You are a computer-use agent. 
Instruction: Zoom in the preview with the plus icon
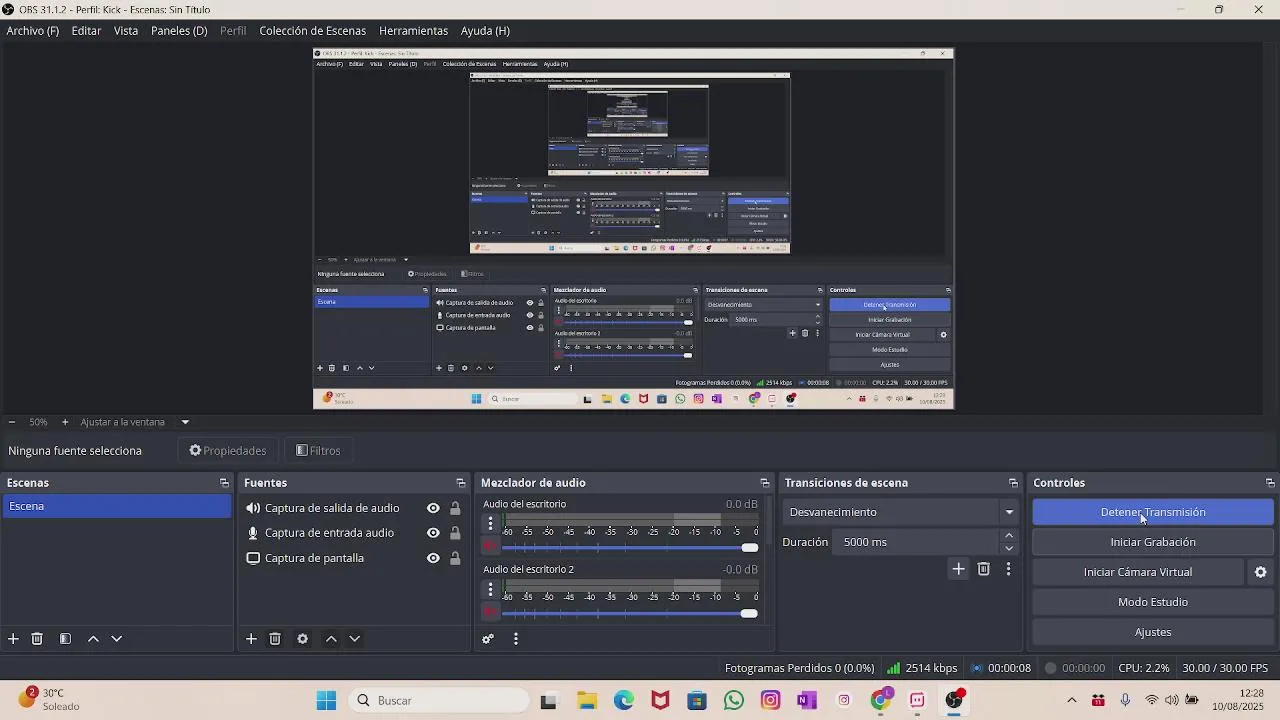pyautogui.click(x=65, y=422)
